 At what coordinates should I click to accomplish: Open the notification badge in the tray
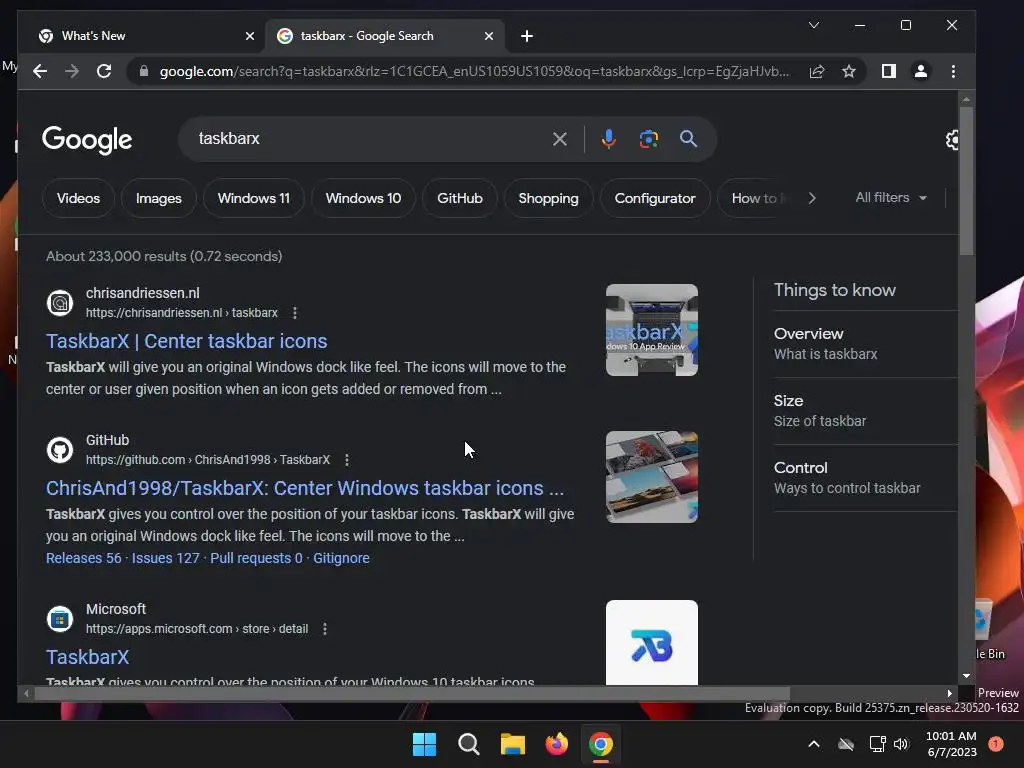coord(996,743)
